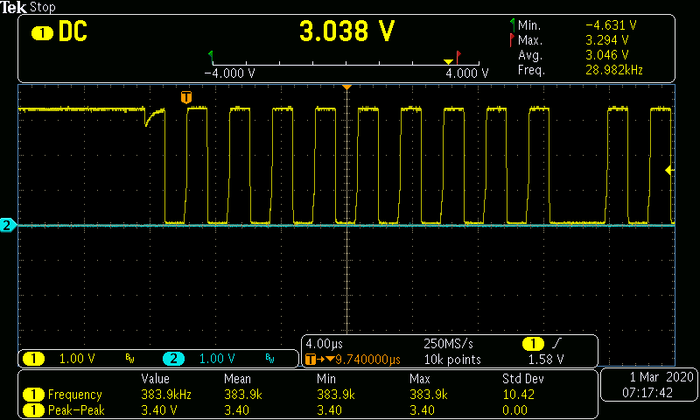Viewport: 700px width, 420px height.
Task: Click the green flag icon beside Min. label
Action: tap(512, 25)
